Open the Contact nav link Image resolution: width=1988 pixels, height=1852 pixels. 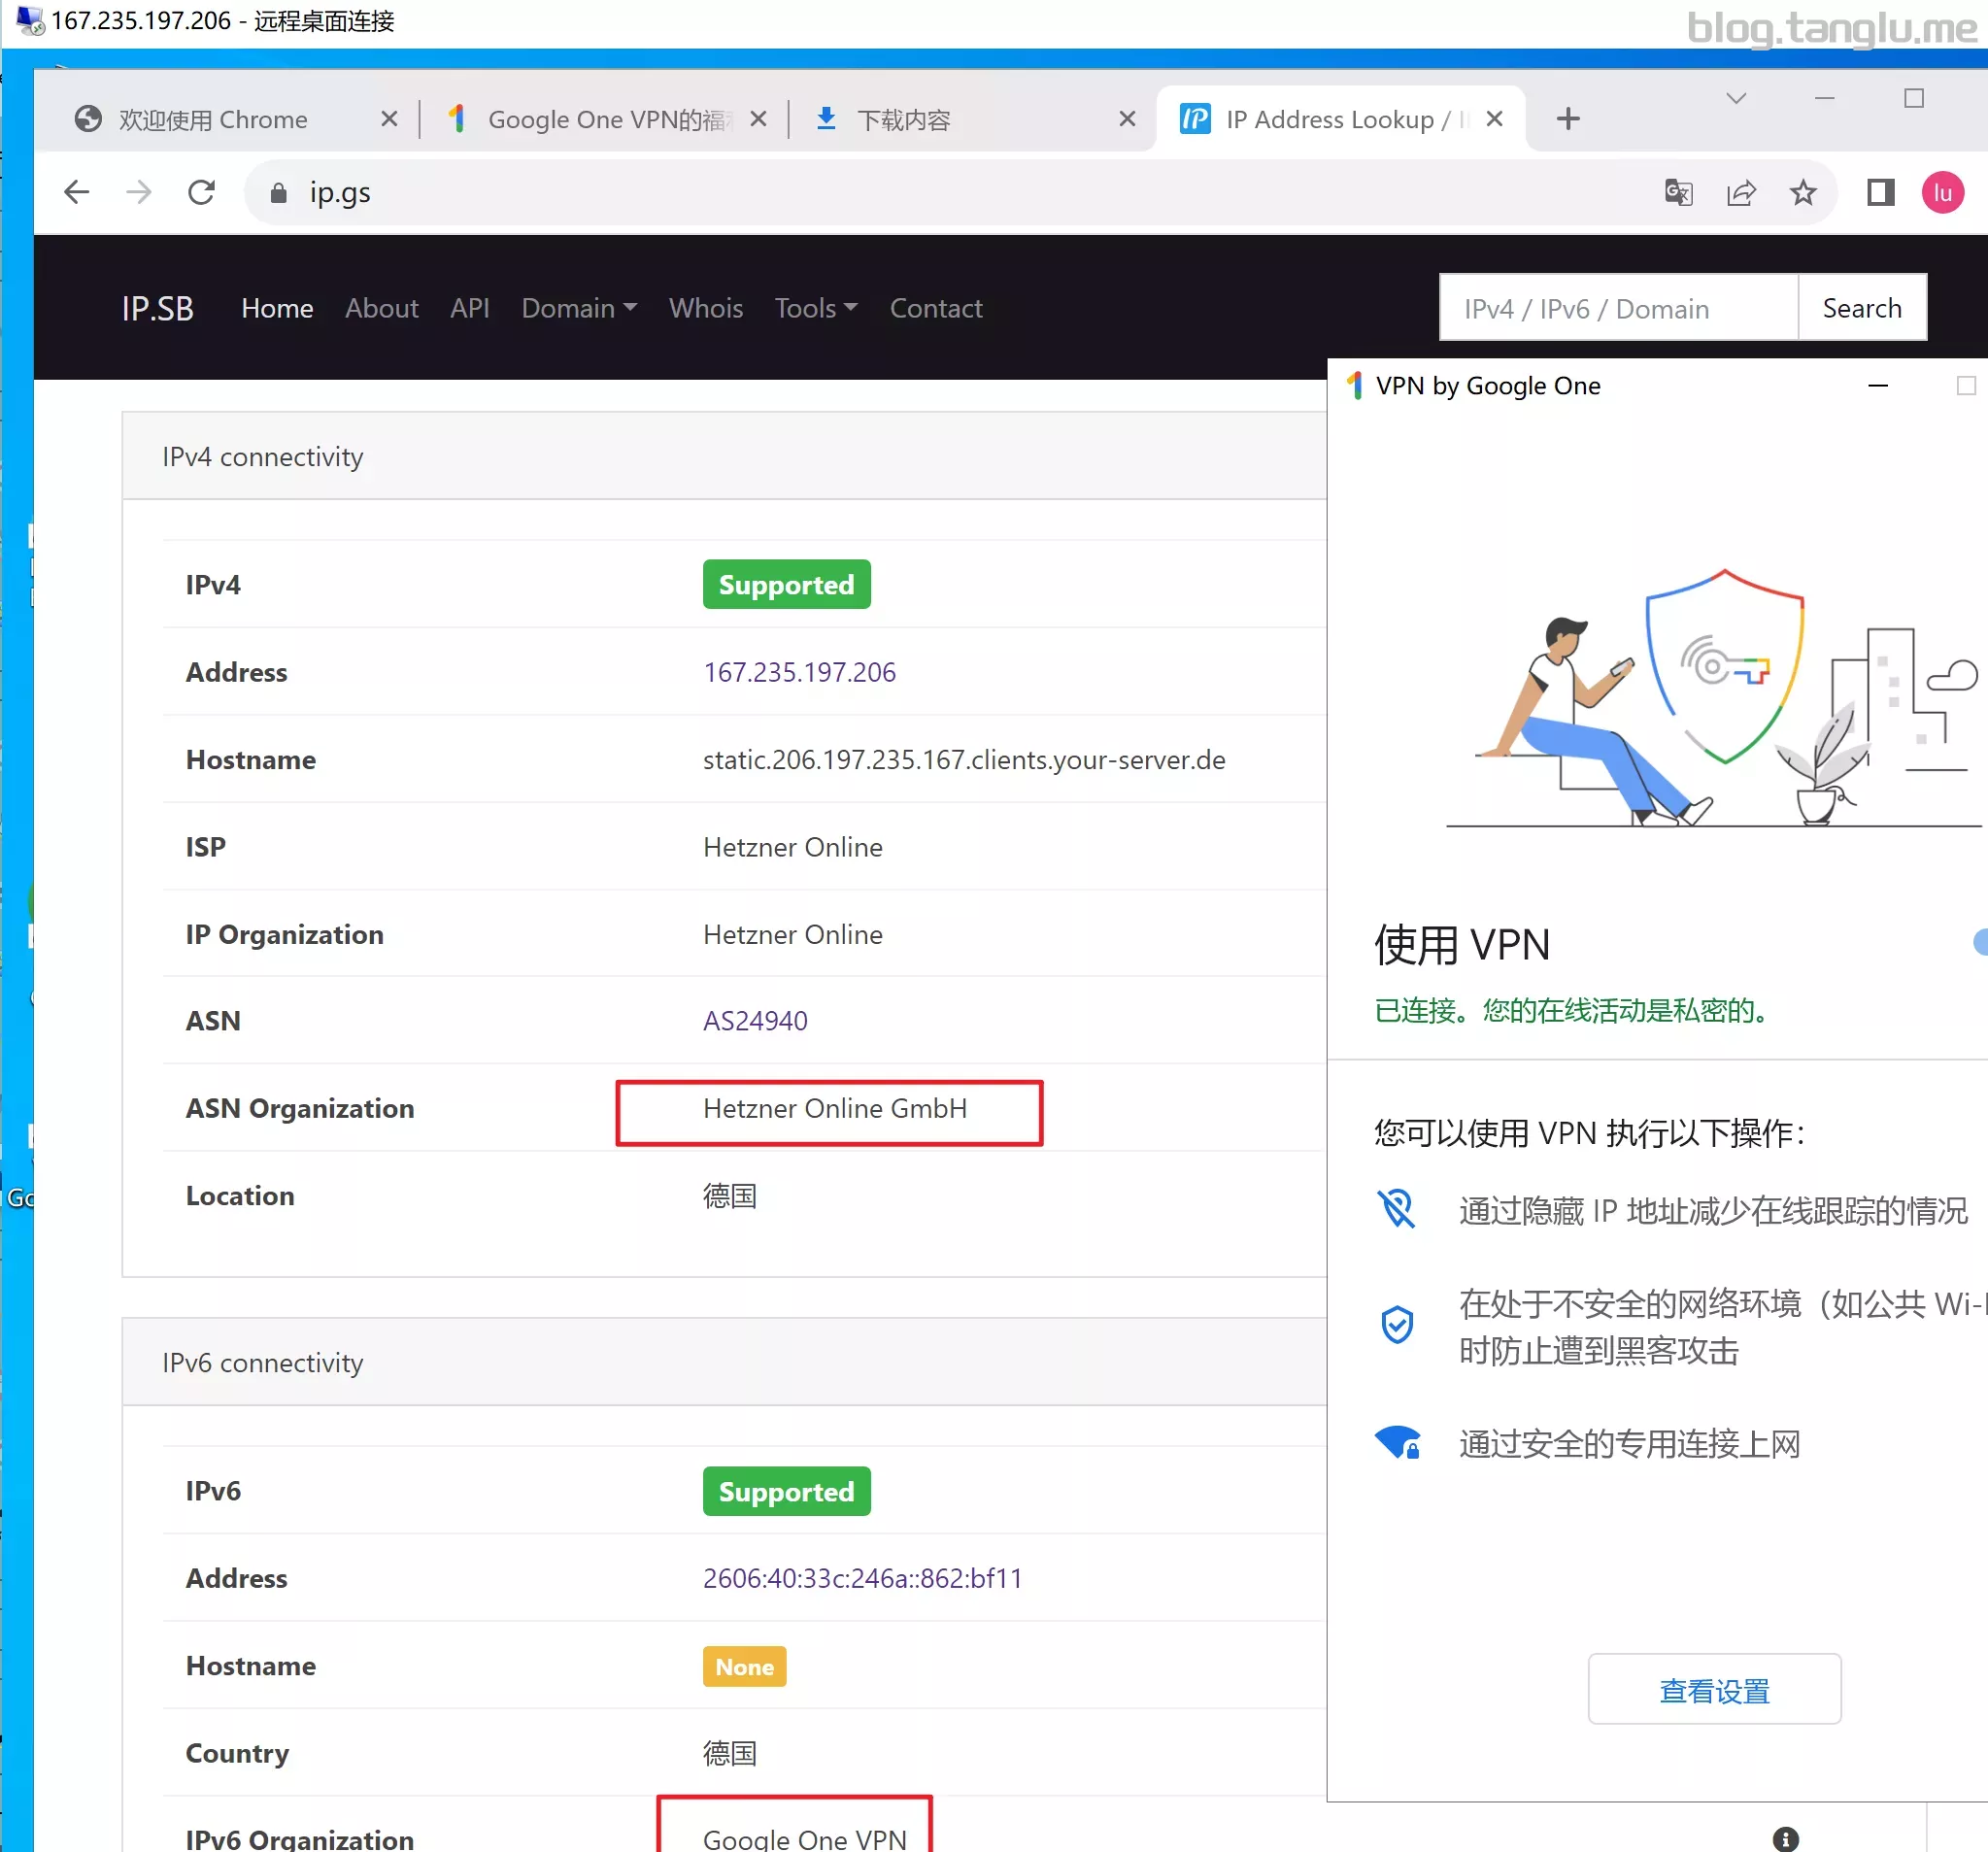[936, 308]
